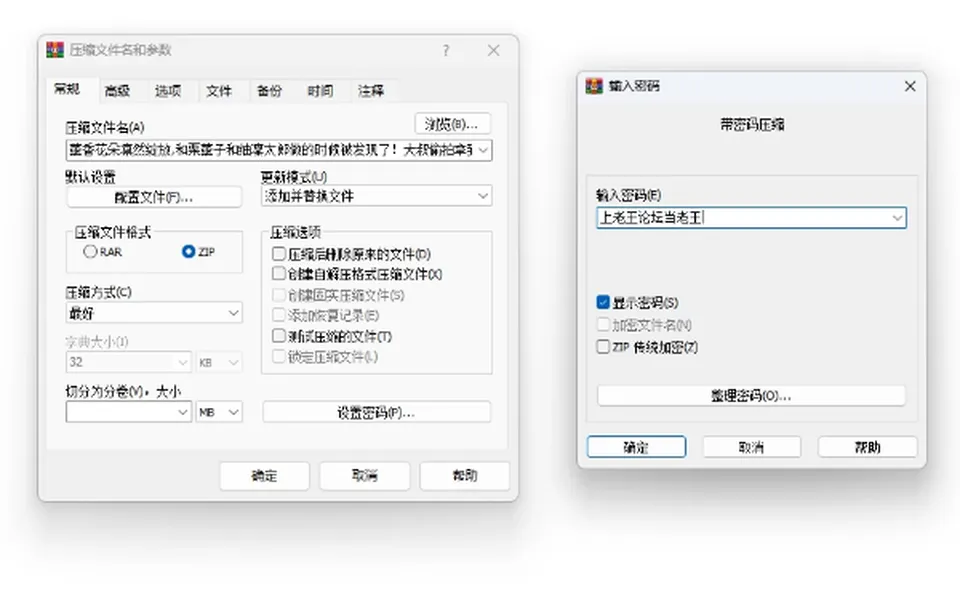Click 确定 in the 压缩文件名和参数 dialog
960x602 pixels.
[x=264, y=475]
